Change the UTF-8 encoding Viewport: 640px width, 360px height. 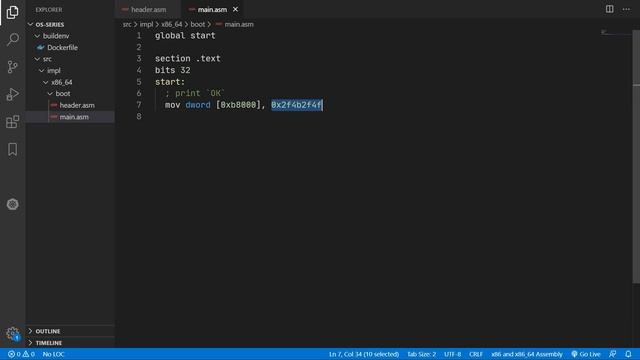point(452,354)
